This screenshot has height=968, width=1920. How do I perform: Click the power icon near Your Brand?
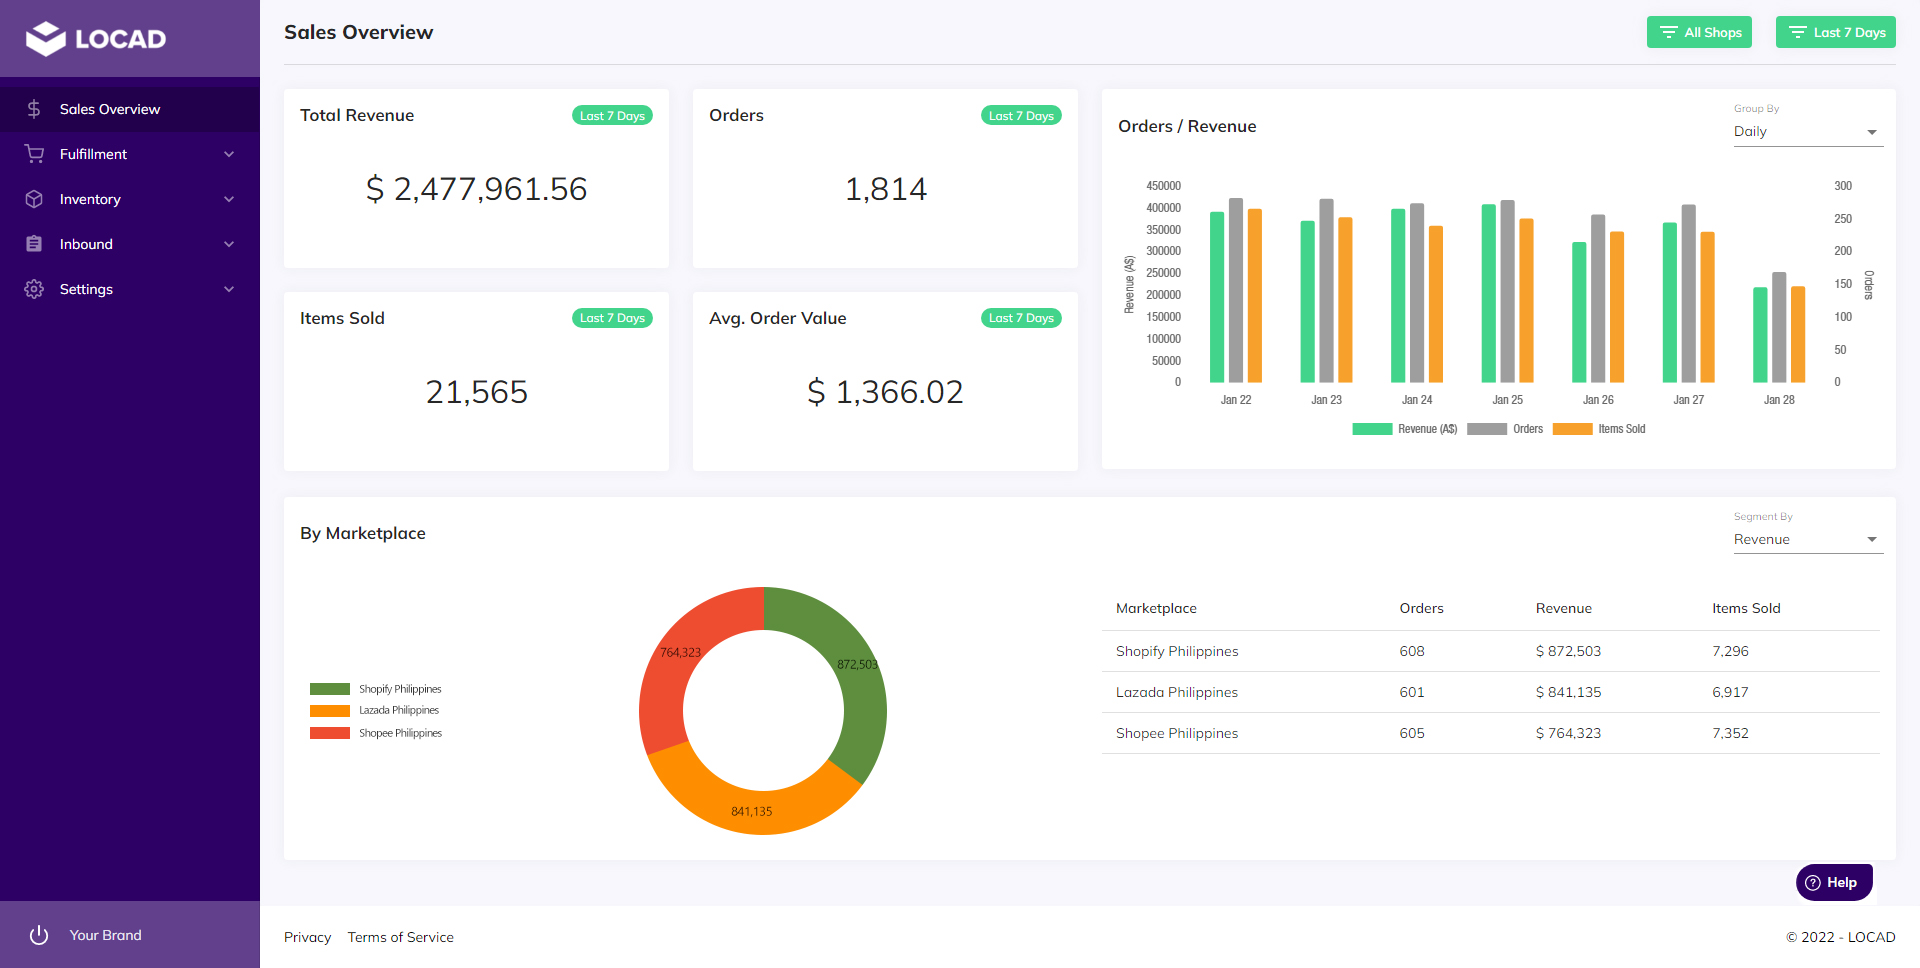coord(38,935)
